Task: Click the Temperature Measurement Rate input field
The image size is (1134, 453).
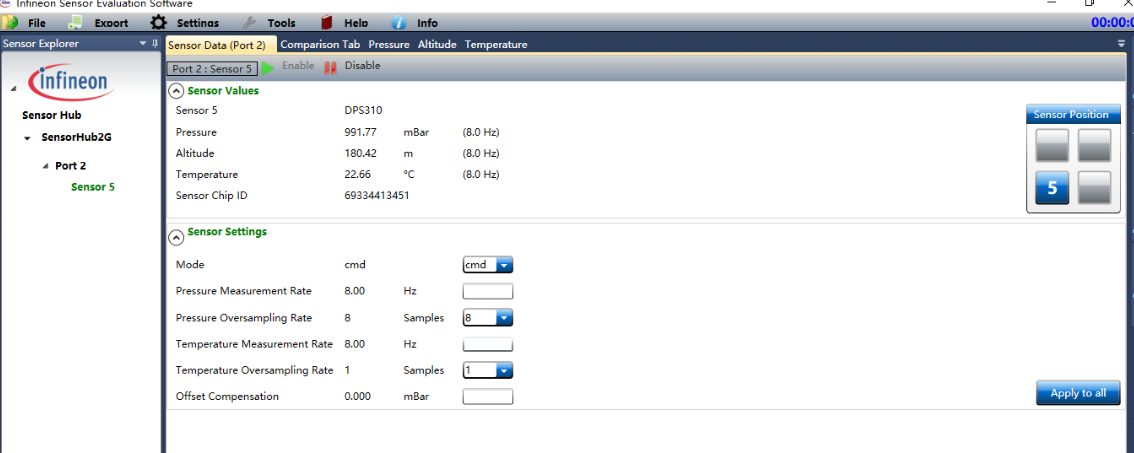Action: pyautogui.click(x=488, y=344)
